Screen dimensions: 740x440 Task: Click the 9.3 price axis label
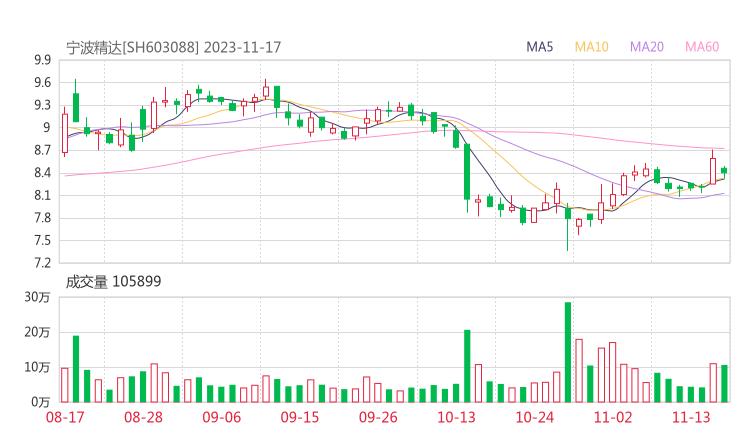tap(42, 105)
